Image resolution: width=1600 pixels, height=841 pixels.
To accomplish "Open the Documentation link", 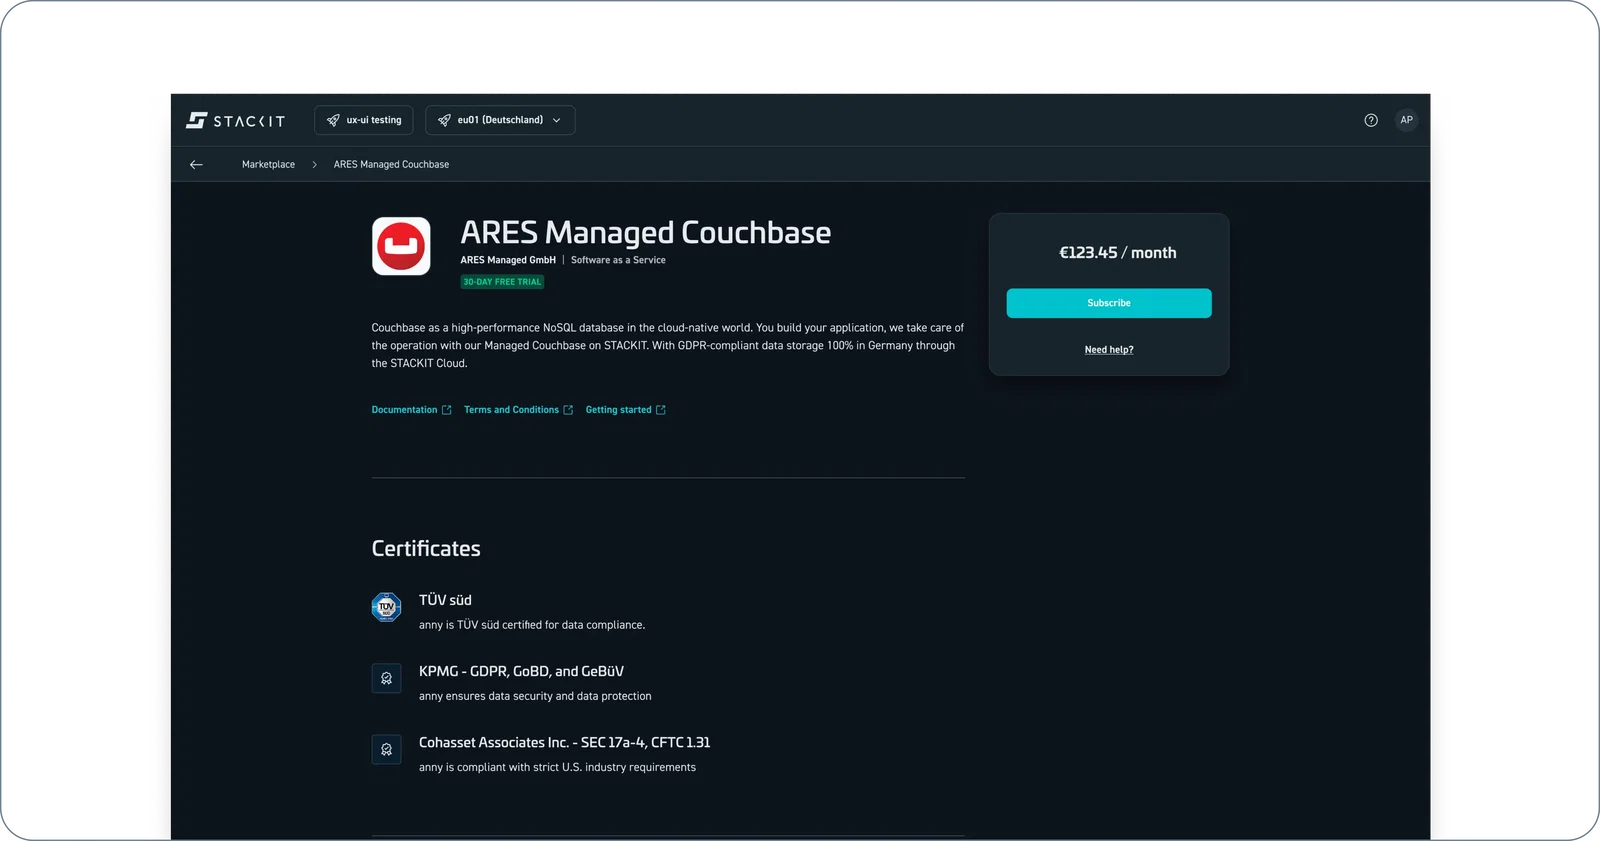I will tap(411, 410).
